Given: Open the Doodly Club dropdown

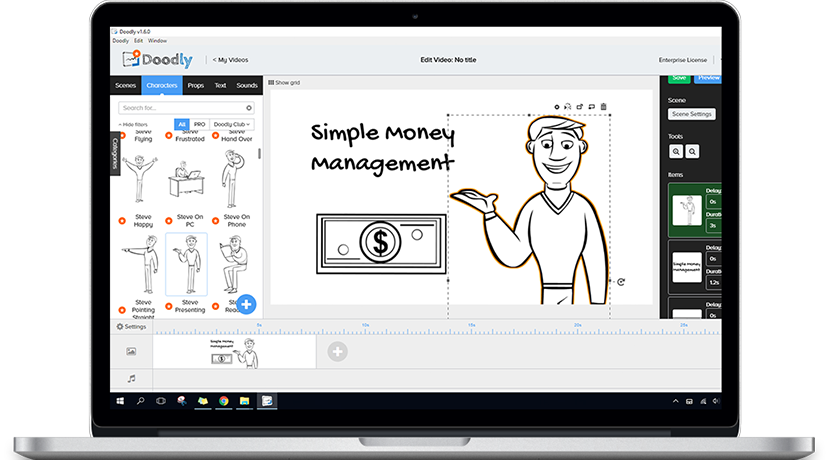Looking at the screenshot, I should [x=231, y=124].
